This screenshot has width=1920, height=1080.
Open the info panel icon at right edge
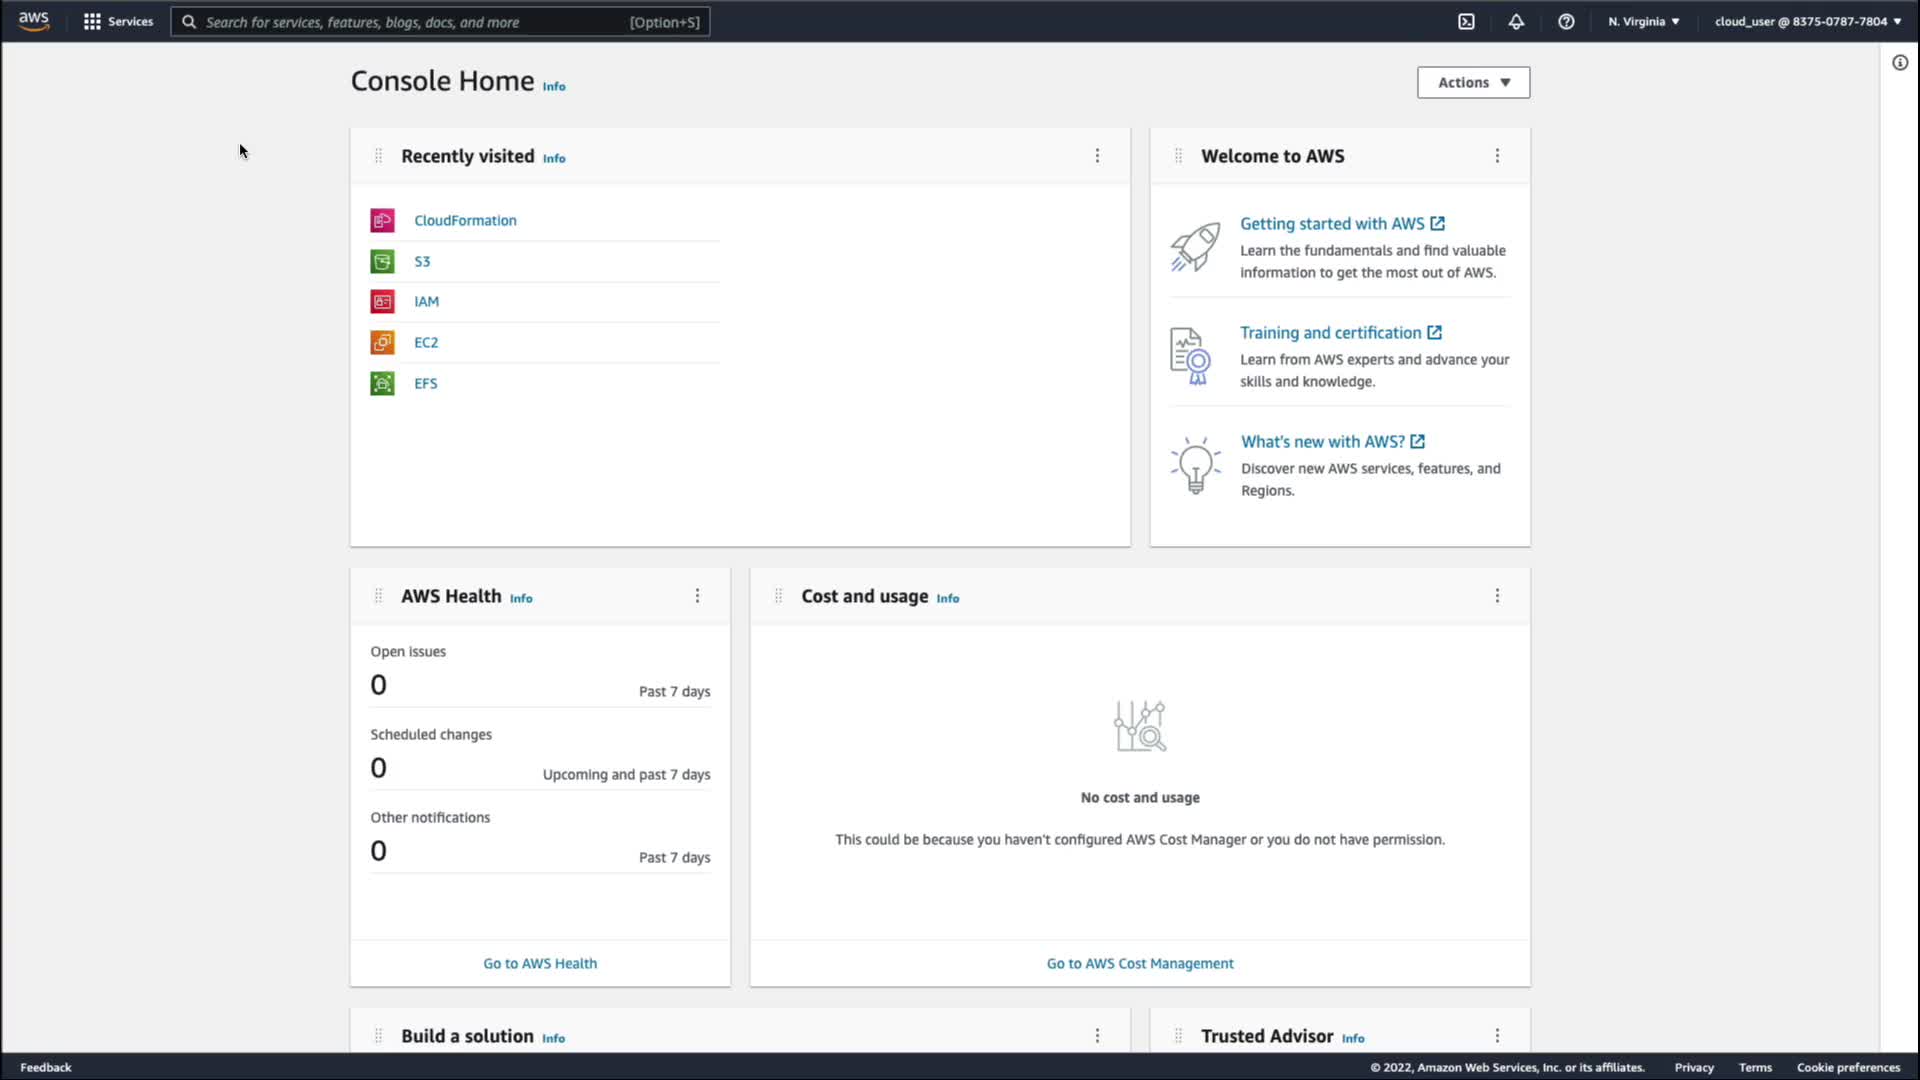[1900, 63]
